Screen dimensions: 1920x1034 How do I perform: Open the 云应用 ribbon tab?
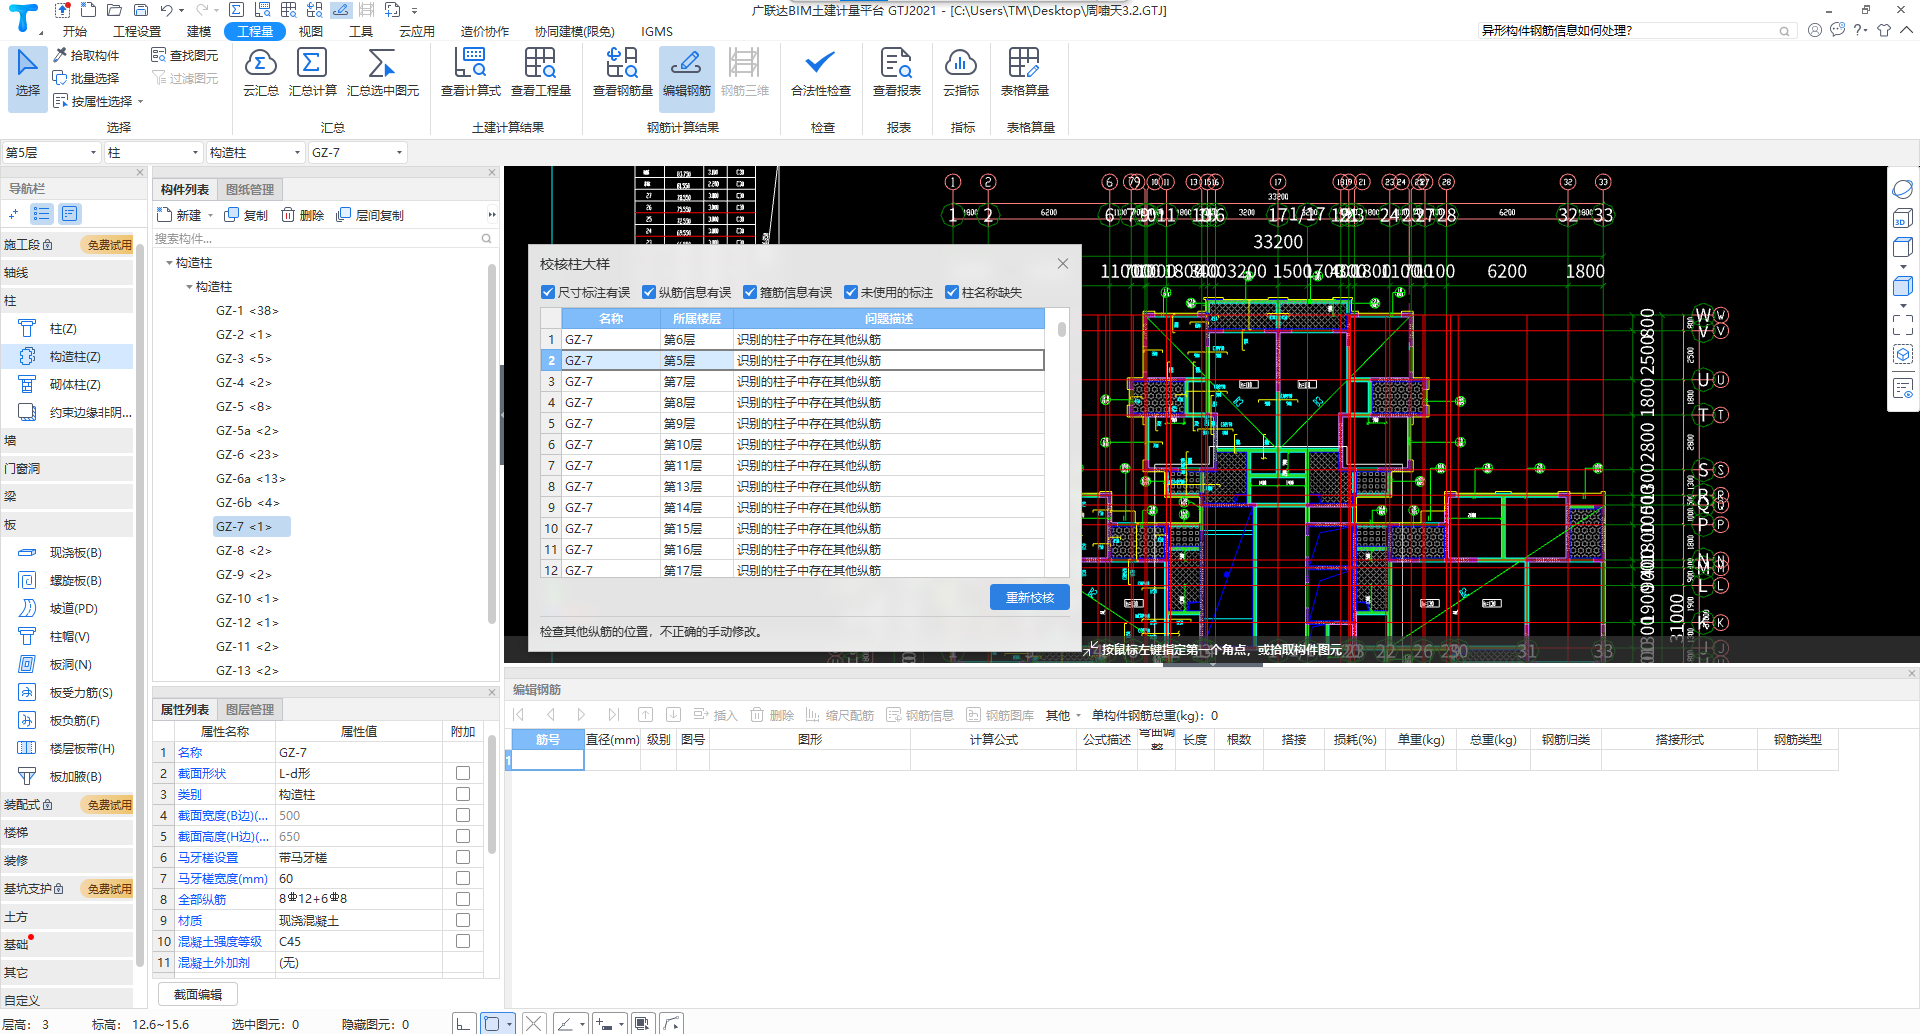tap(417, 32)
